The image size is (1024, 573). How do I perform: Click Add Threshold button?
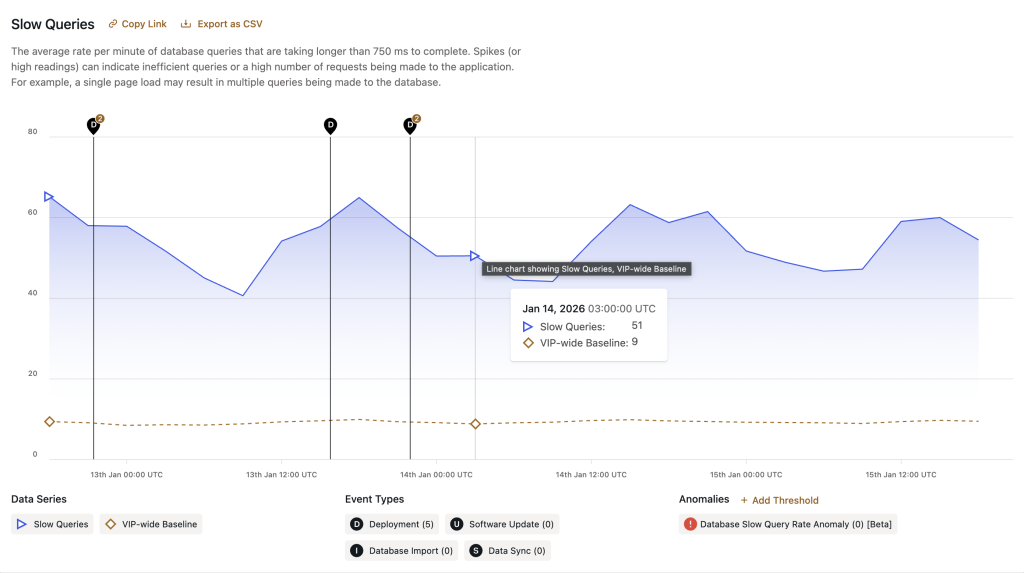779,500
